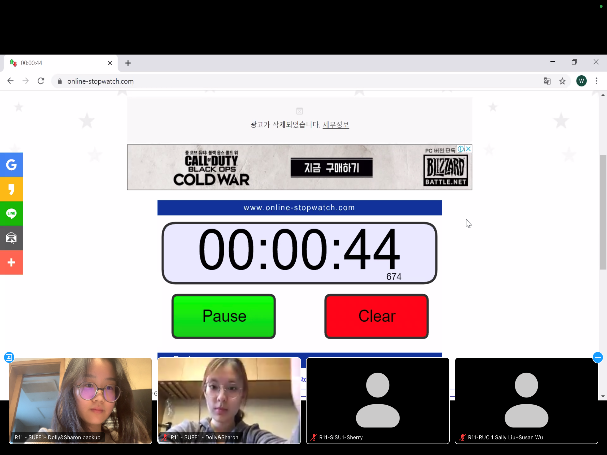
Task: Open the Chrome profile avatar menu
Action: click(x=581, y=81)
